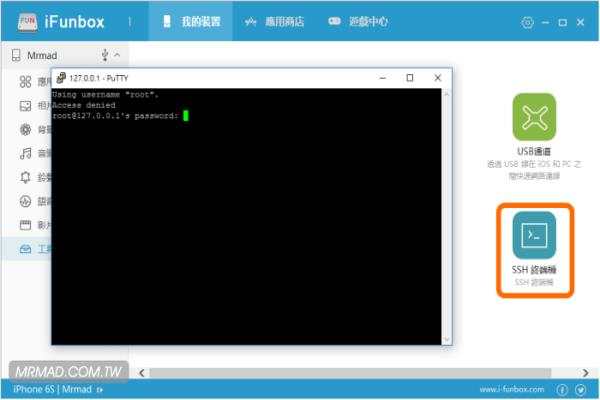Click the PuTTY icon in its title bar
600x400 pixels.
click(61, 78)
